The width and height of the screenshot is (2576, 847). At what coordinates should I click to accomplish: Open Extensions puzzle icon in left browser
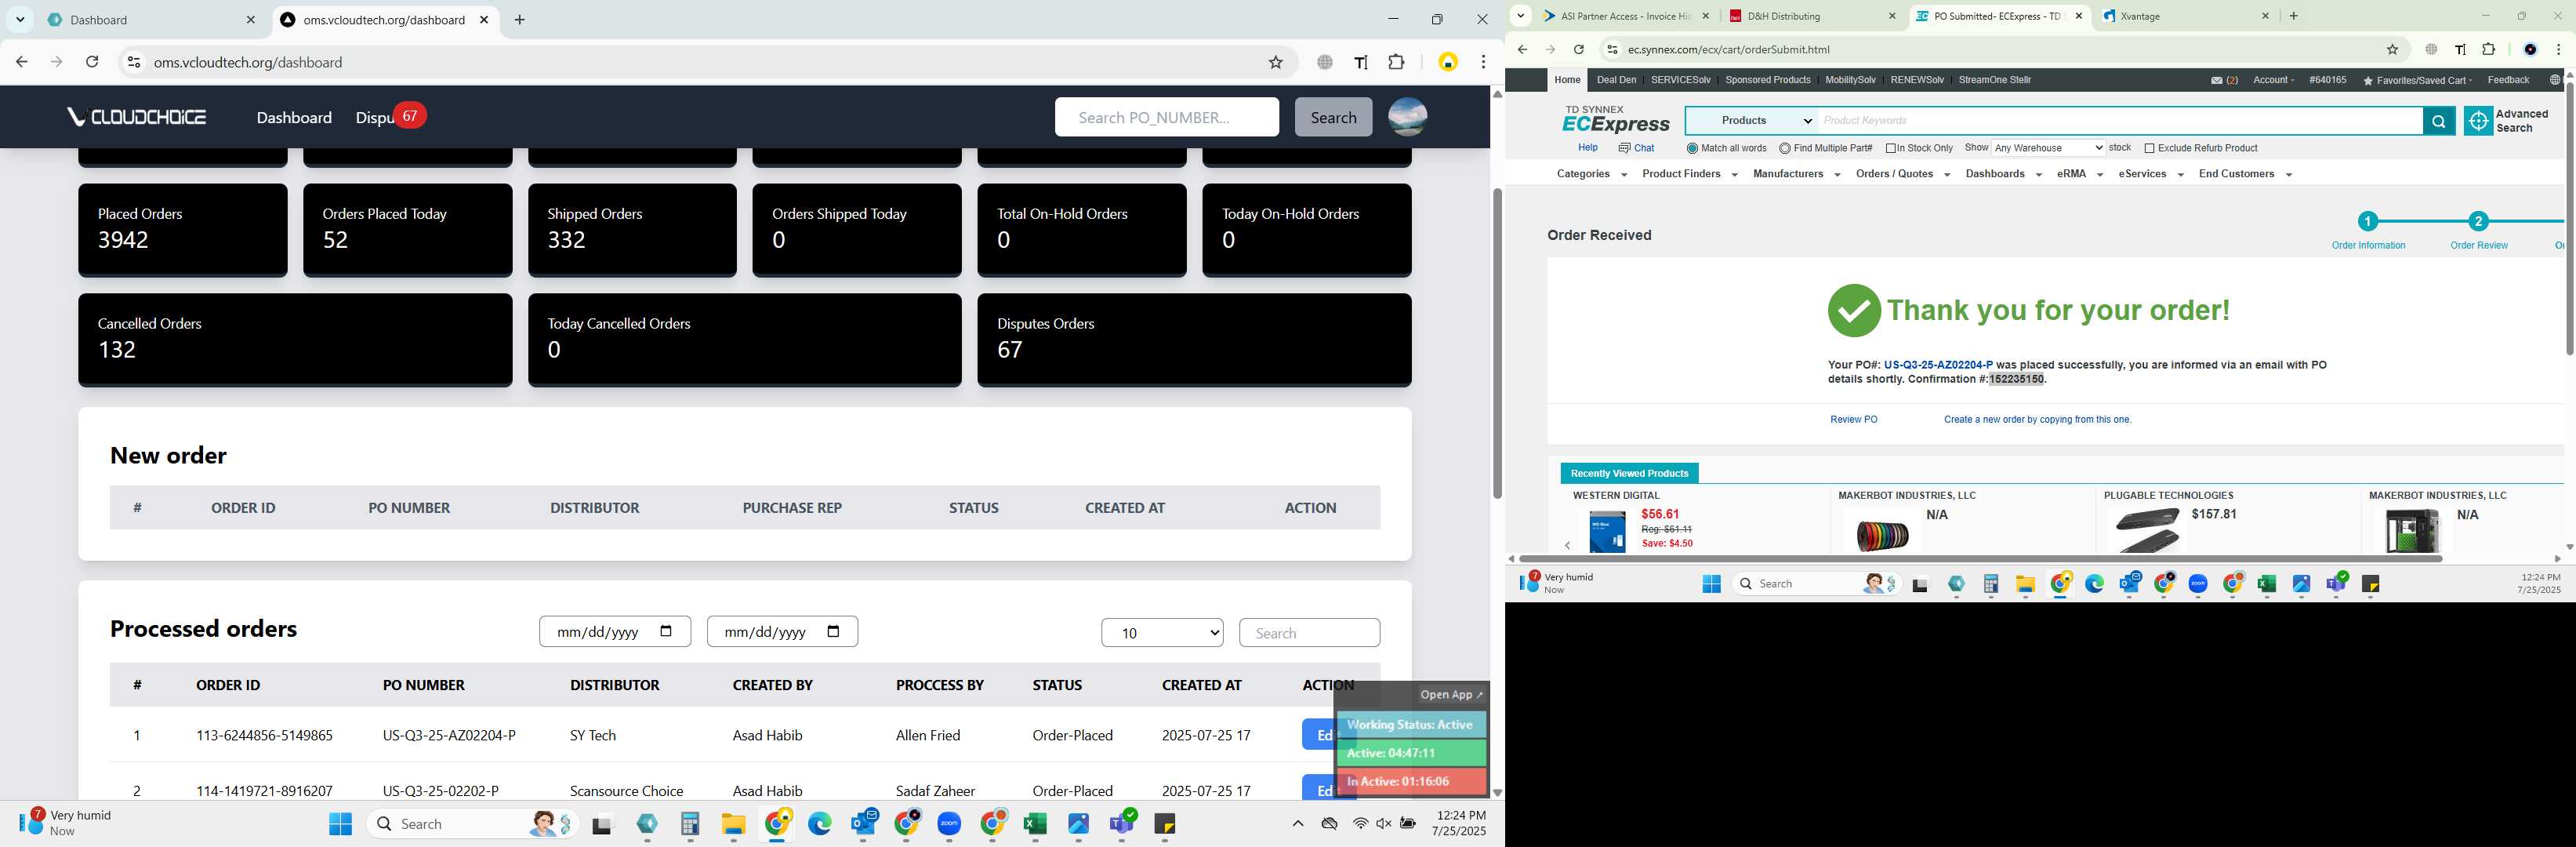1396,62
